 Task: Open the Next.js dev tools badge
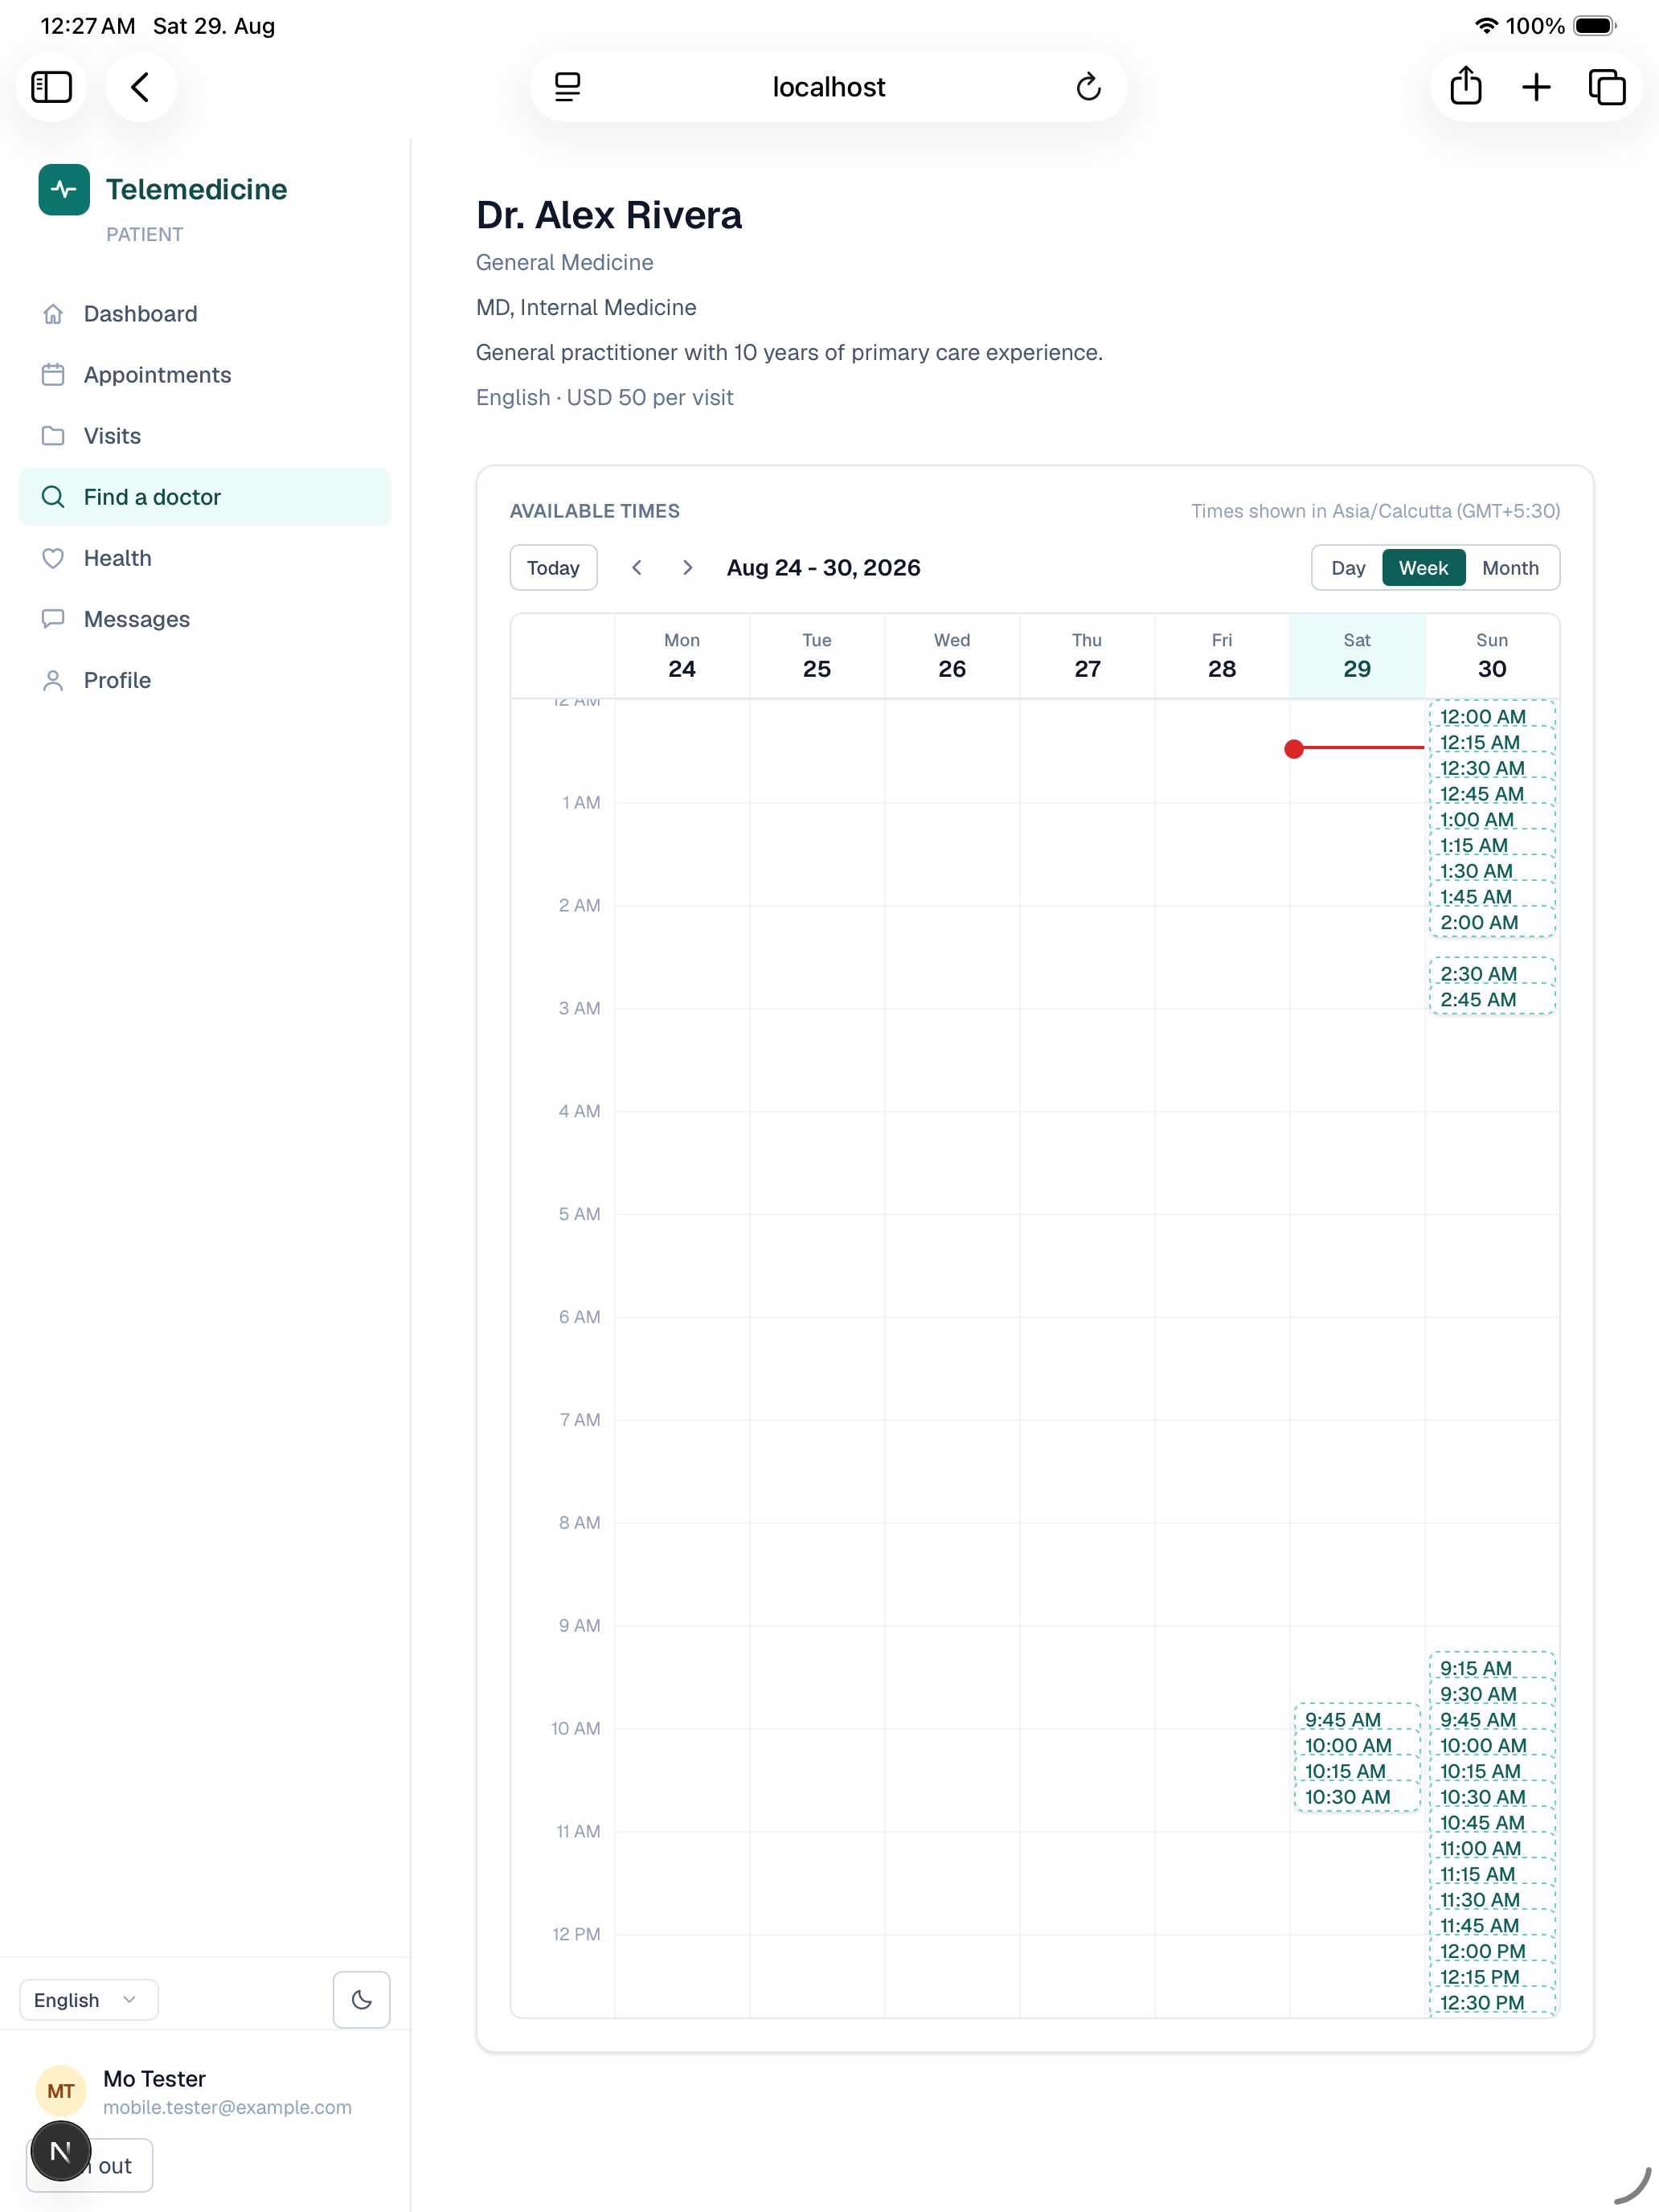coord(61,2151)
